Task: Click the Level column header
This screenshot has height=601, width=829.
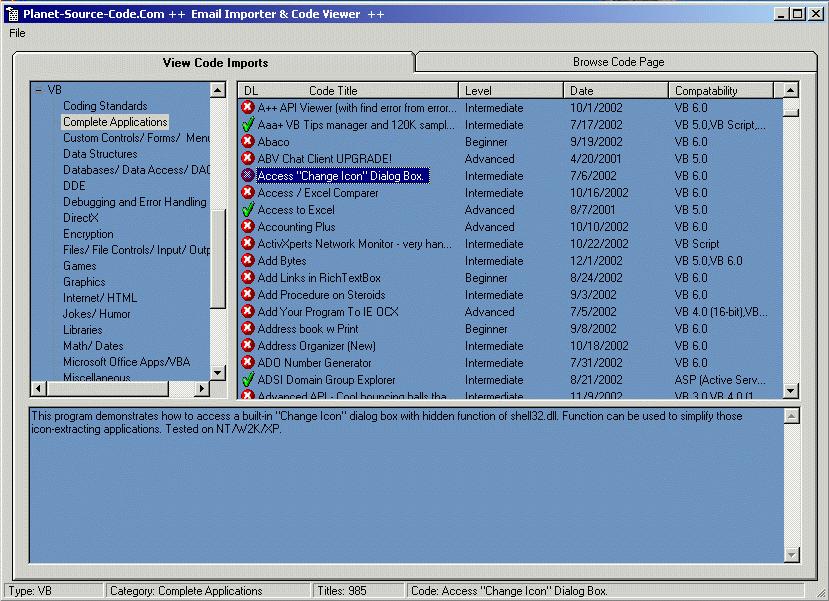Action: [478, 91]
